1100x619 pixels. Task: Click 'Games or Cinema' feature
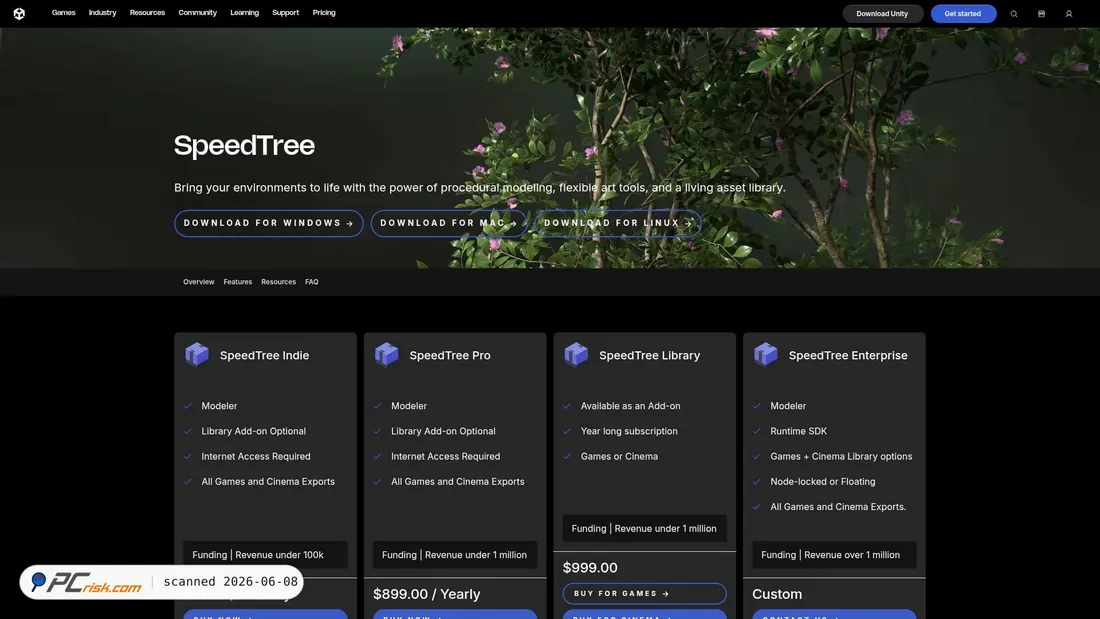(619, 456)
